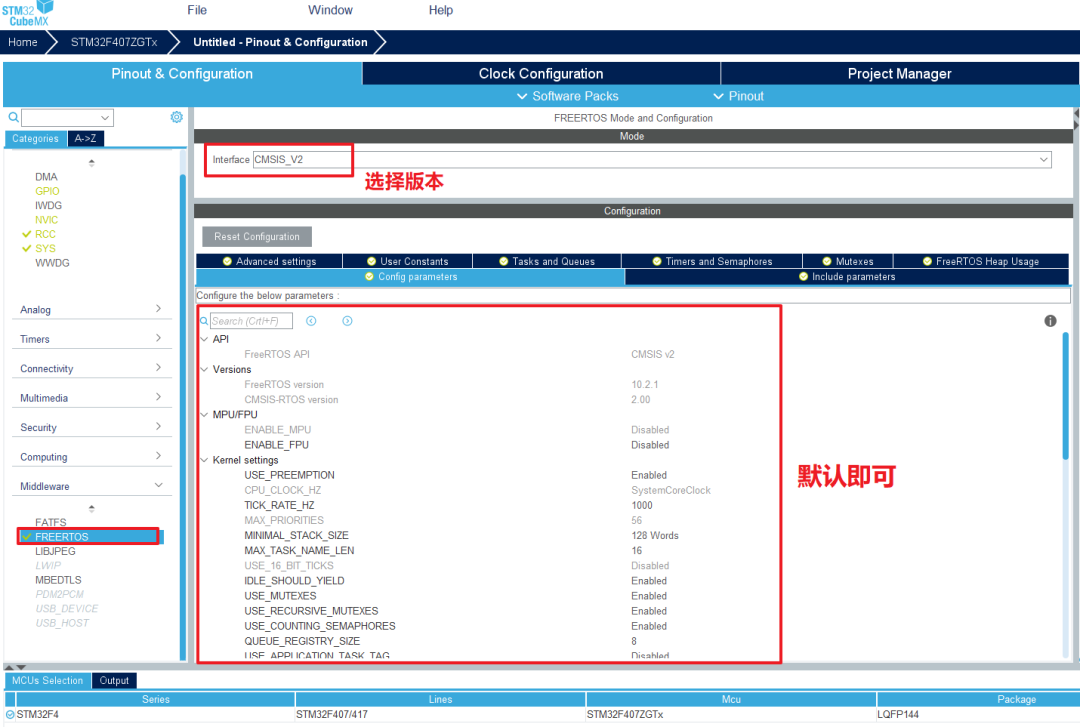Click the parameter search magnifier icon

point(204,321)
